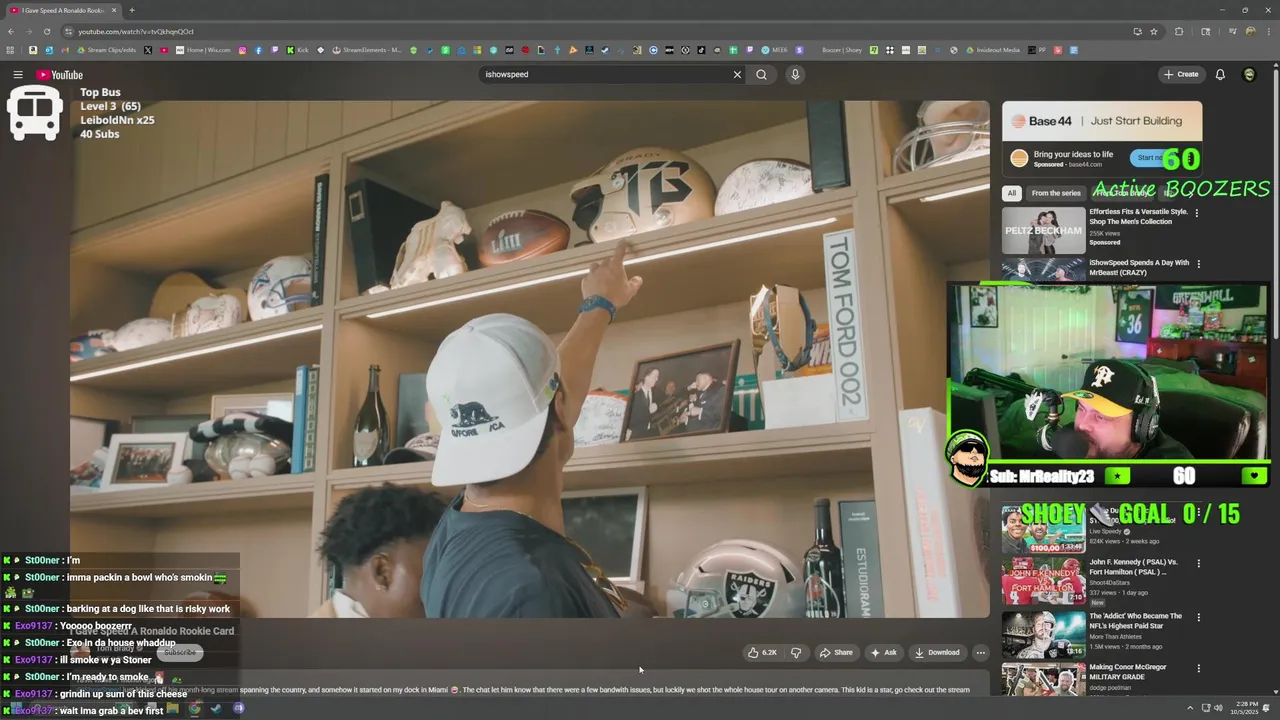Click the Base 44 banner ad
The height and width of the screenshot is (720, 1280).
(1102, 121)
